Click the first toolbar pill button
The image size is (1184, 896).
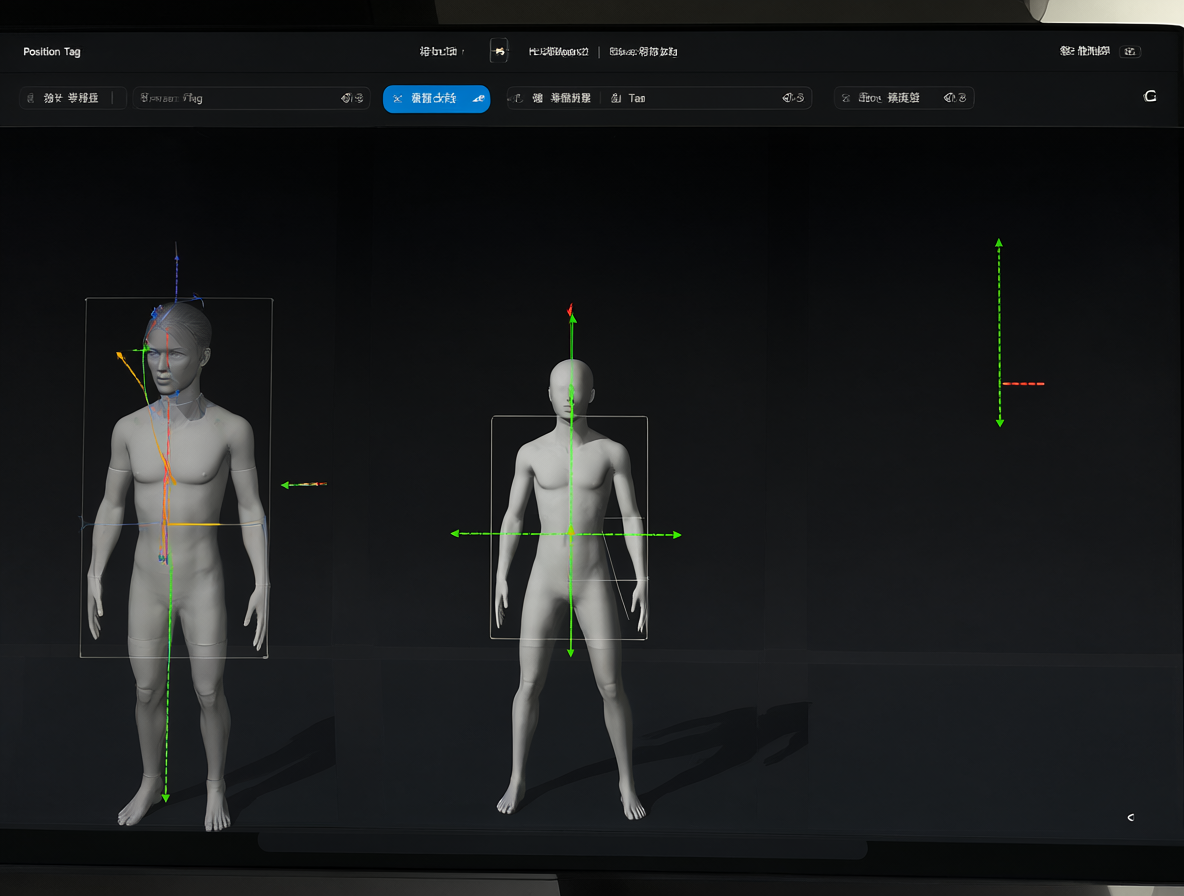tap(72, 98)
